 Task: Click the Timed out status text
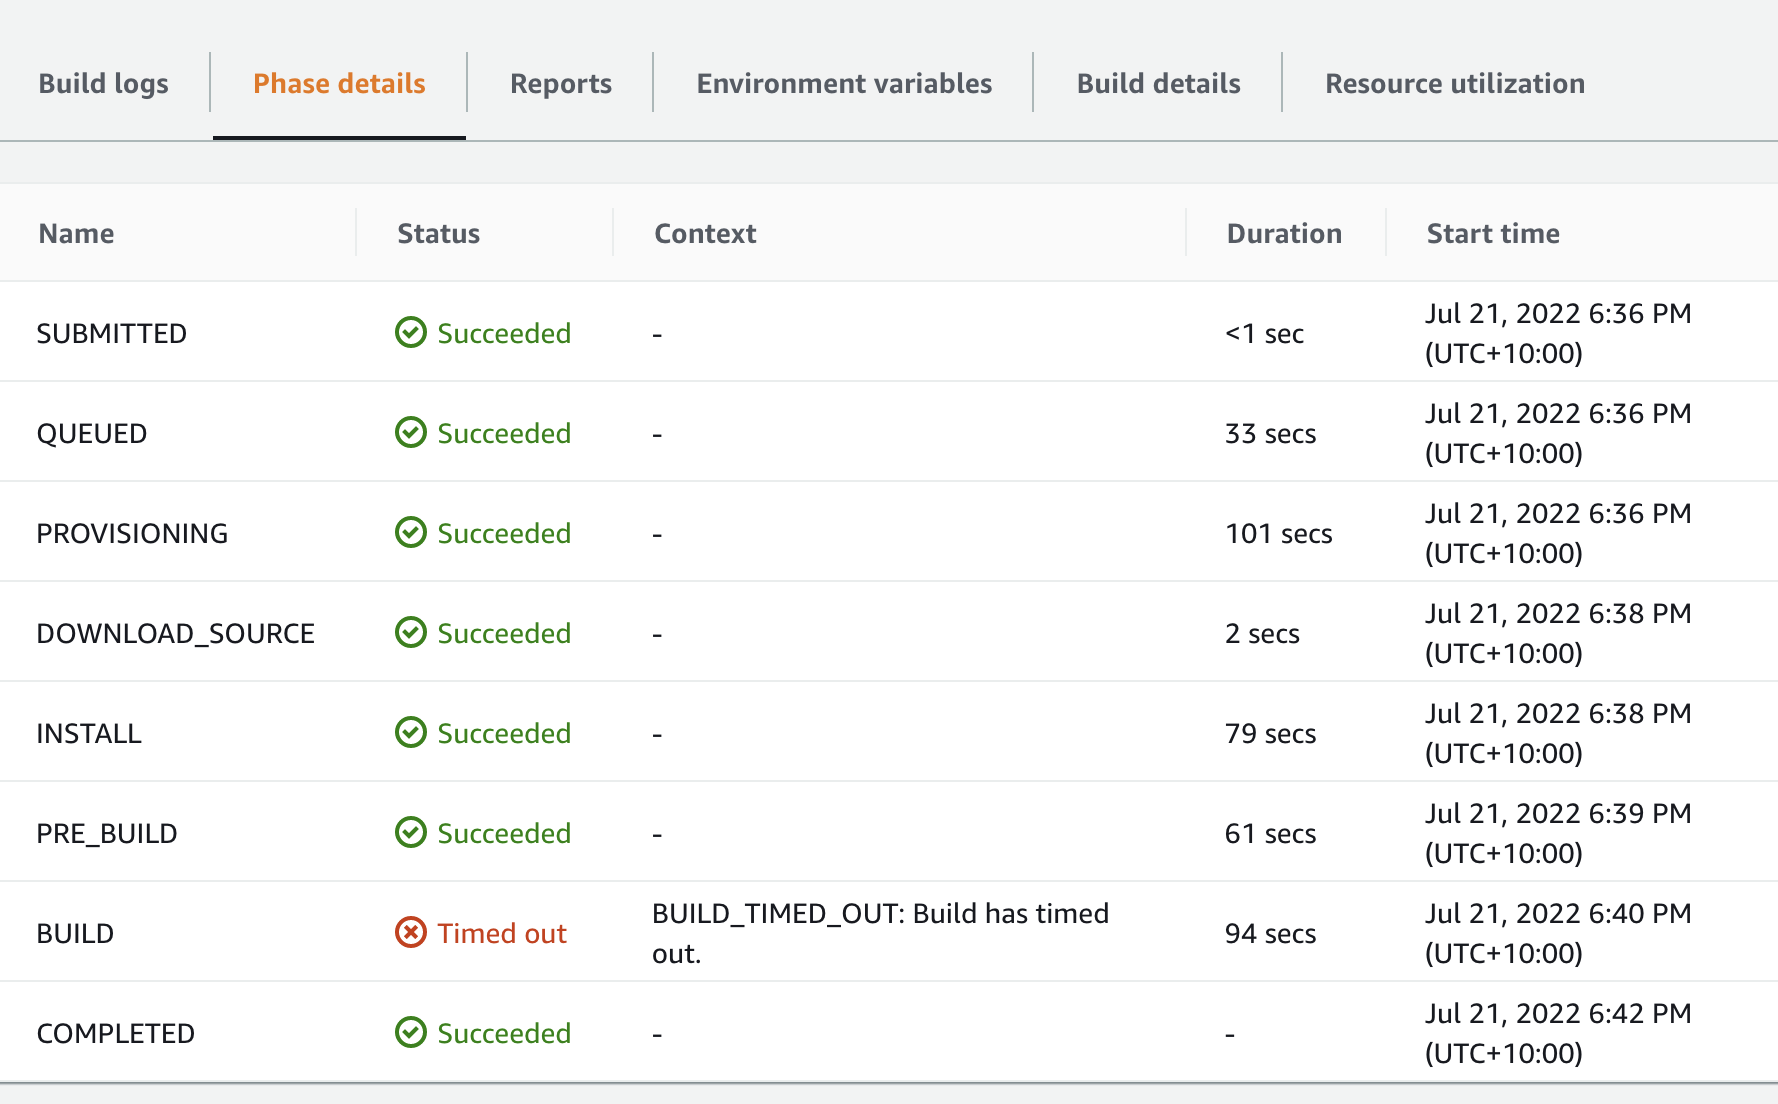click(x=502, y=933)
